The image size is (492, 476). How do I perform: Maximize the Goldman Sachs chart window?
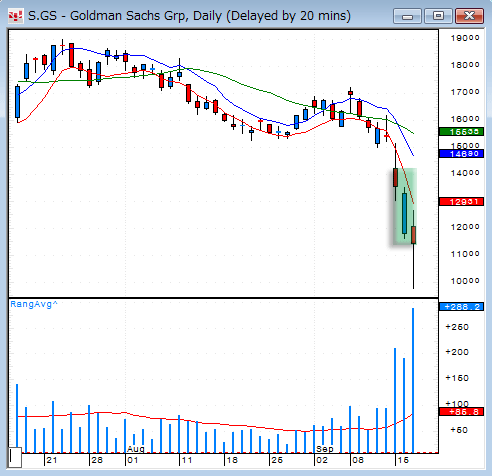438,16
